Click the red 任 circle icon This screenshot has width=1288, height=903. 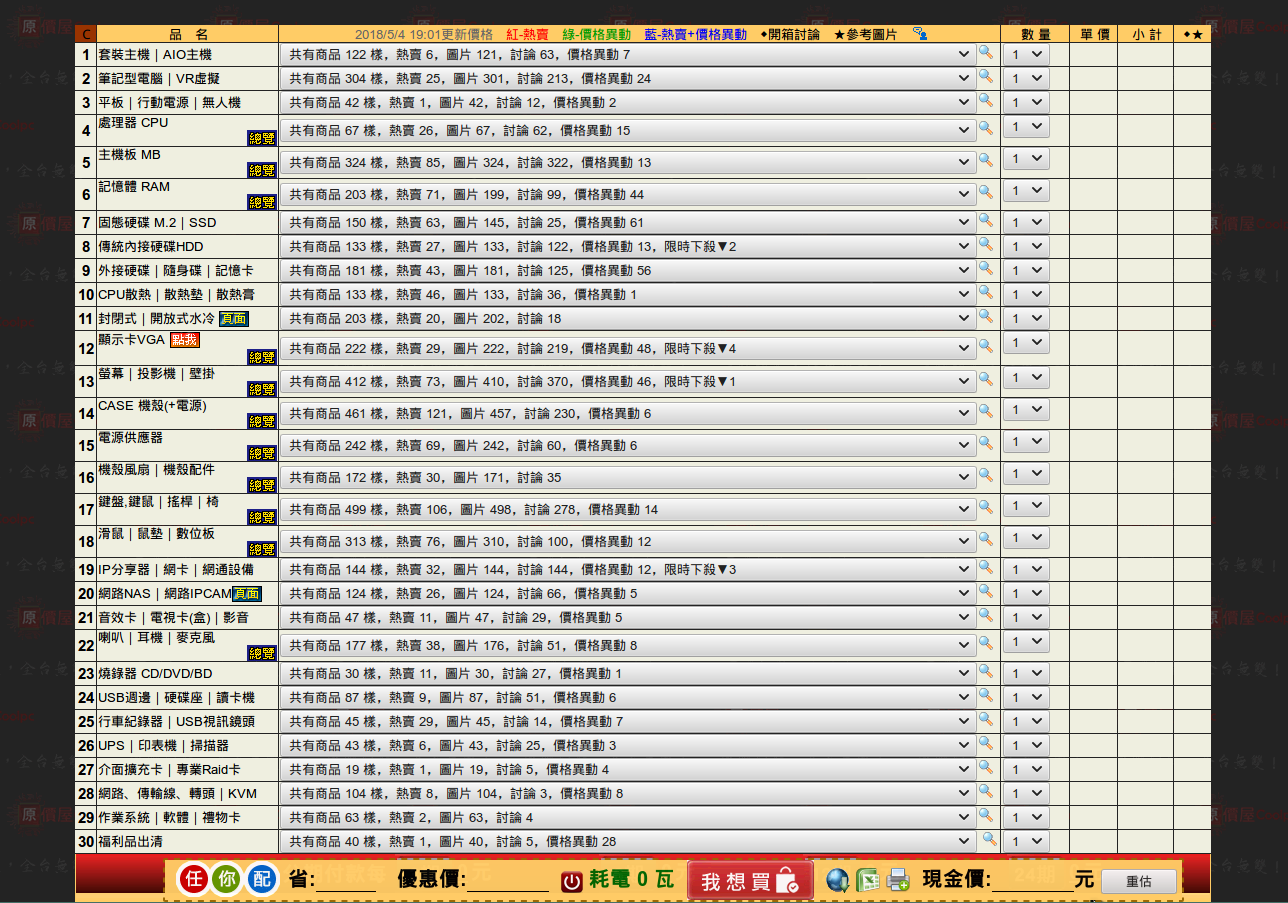194,880
